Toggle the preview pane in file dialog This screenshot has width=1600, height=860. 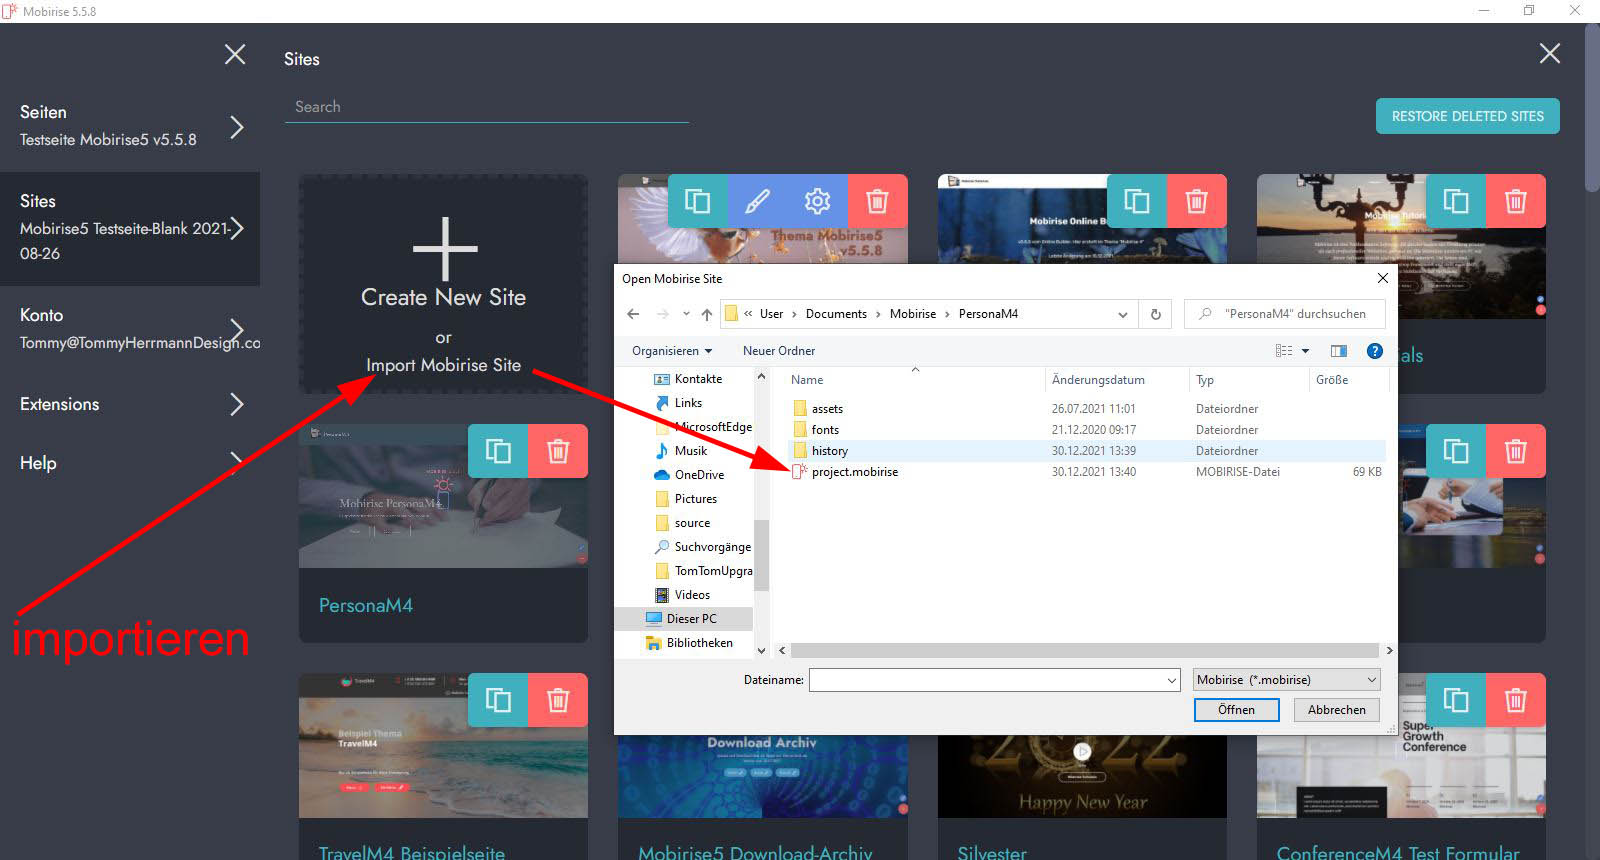pyautogui.click(x=1339, y=351)
